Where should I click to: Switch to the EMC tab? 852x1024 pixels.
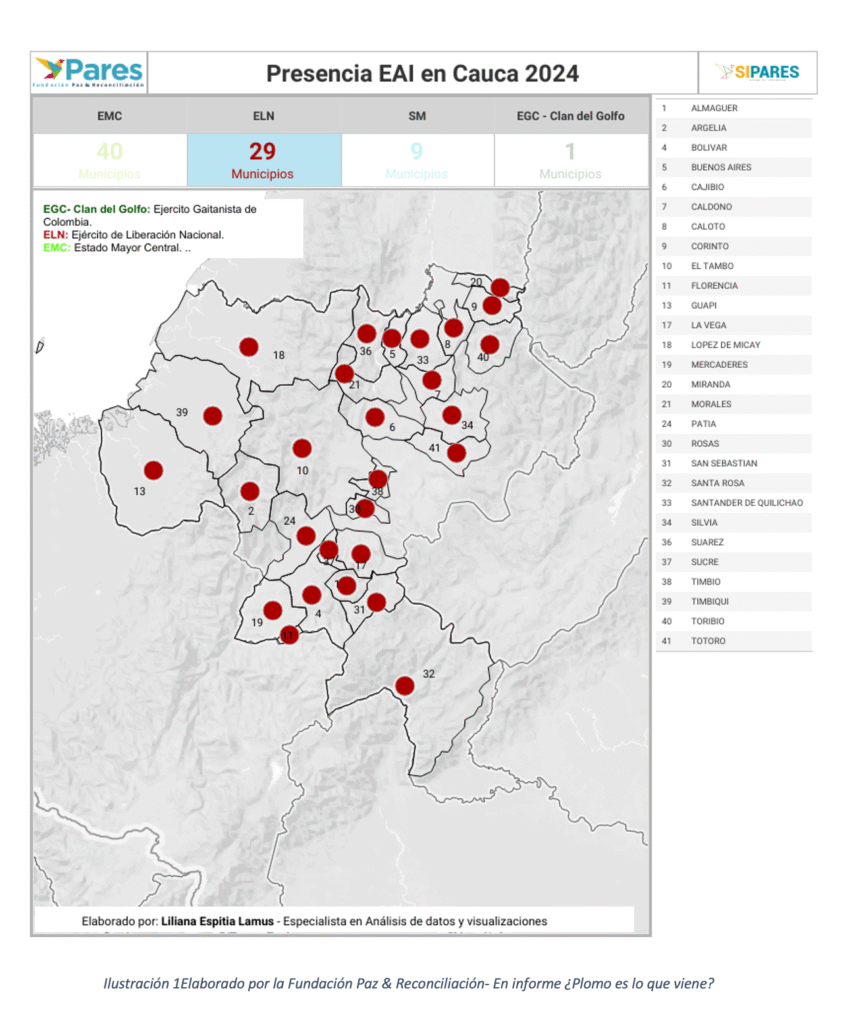(110, 116)
